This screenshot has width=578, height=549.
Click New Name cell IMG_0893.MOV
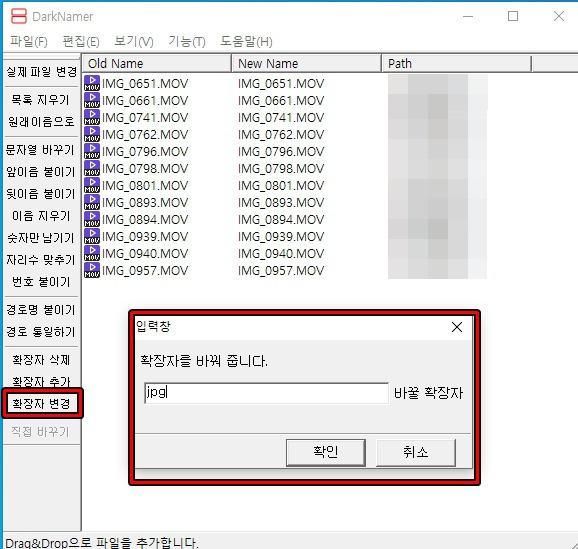coord(281,202)
